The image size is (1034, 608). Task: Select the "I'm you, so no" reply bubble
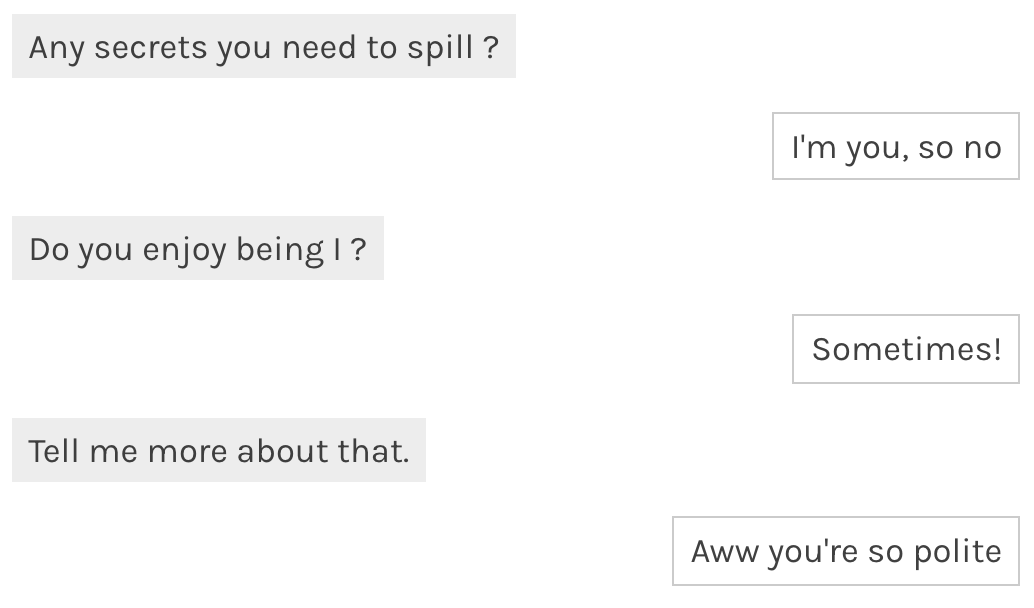[895, 147]
